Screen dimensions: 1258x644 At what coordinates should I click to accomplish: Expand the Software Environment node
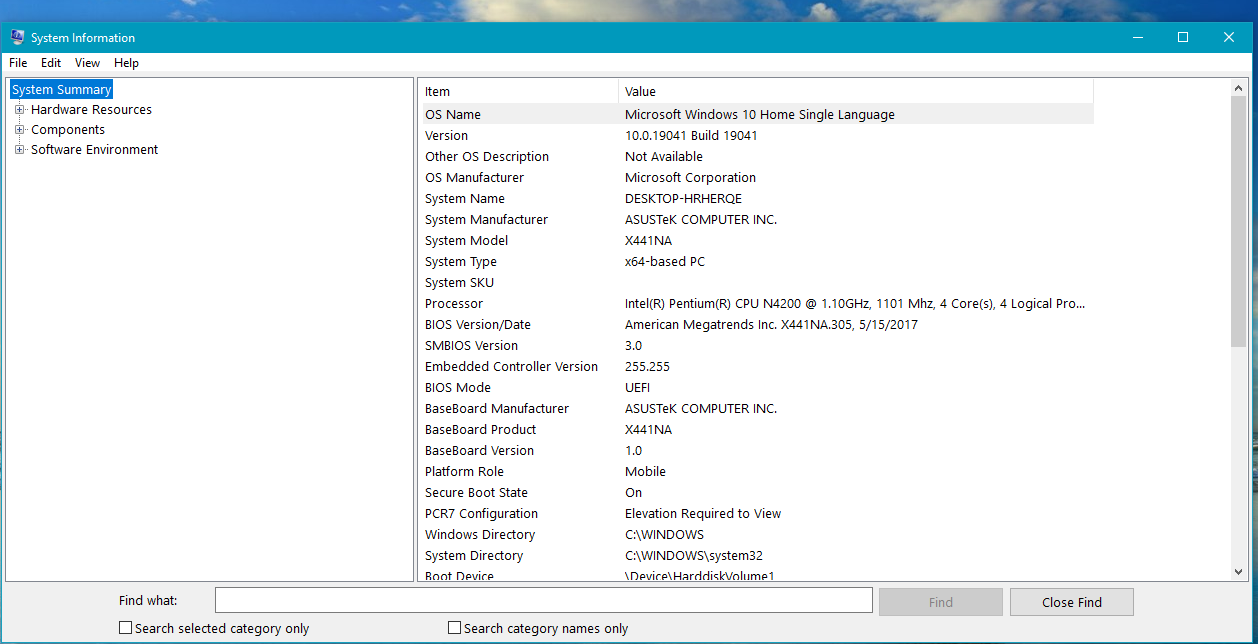(x=19, y=150)
